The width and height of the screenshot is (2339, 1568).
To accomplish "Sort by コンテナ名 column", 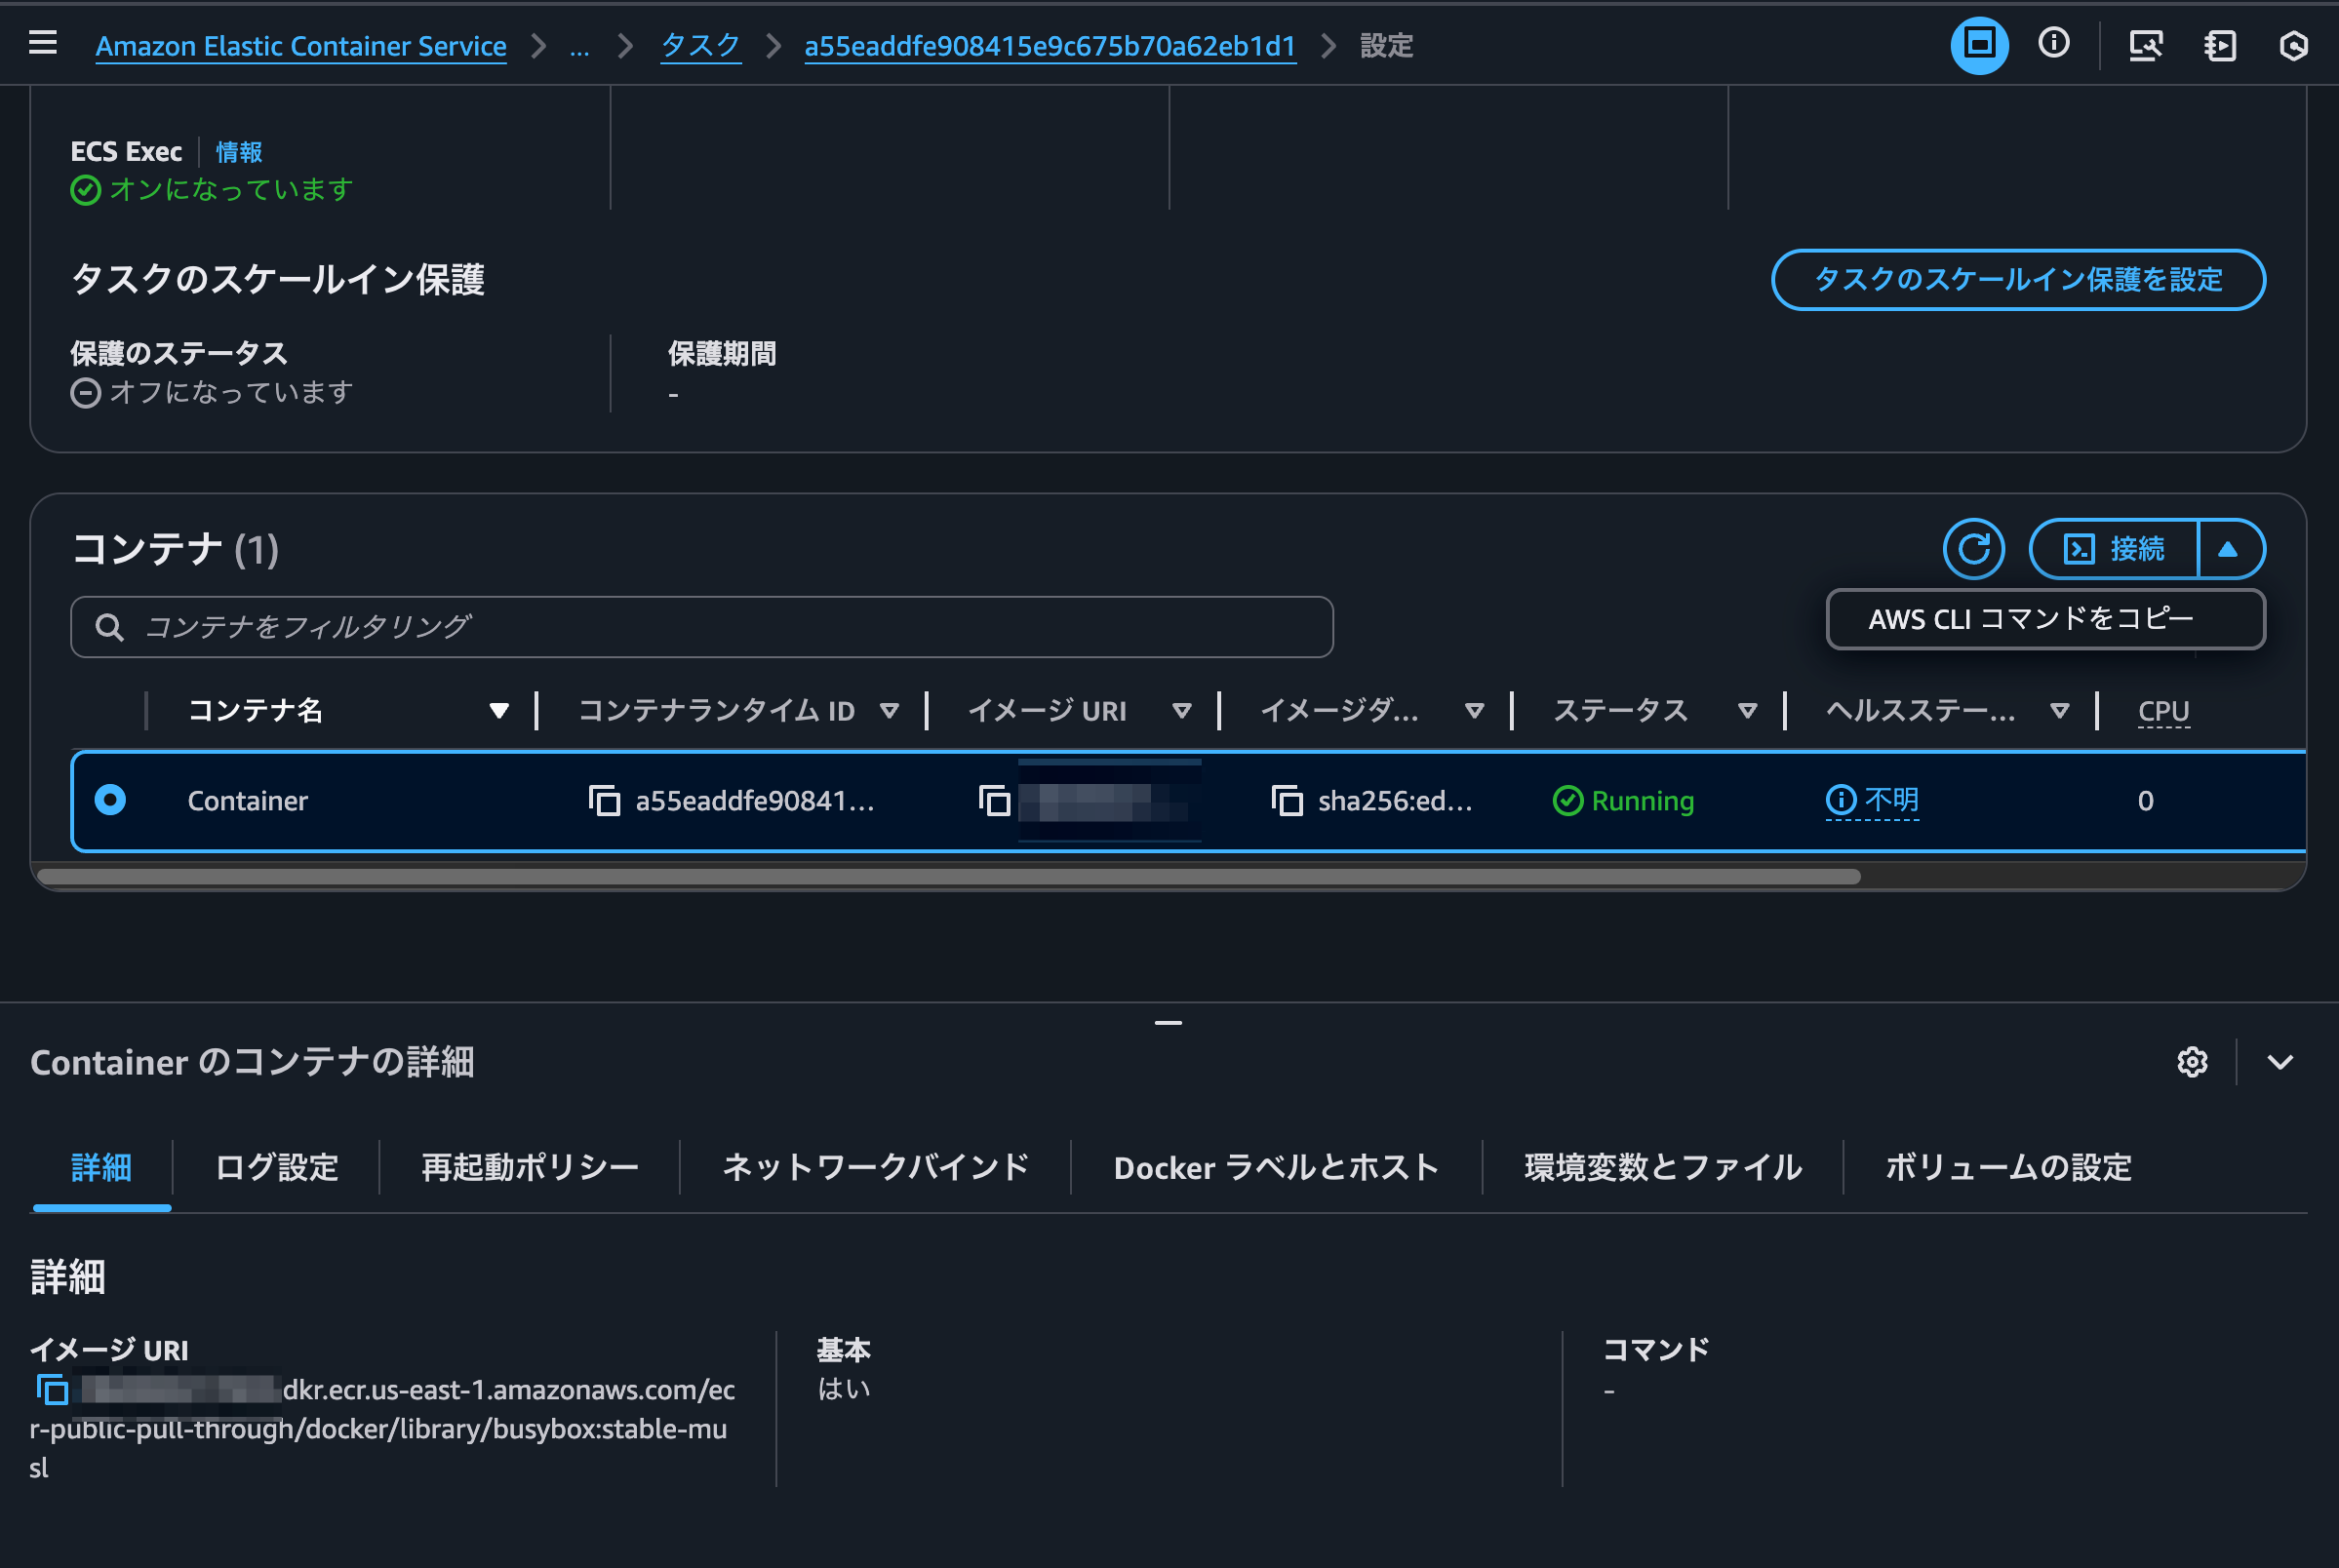I will point(499,711).
